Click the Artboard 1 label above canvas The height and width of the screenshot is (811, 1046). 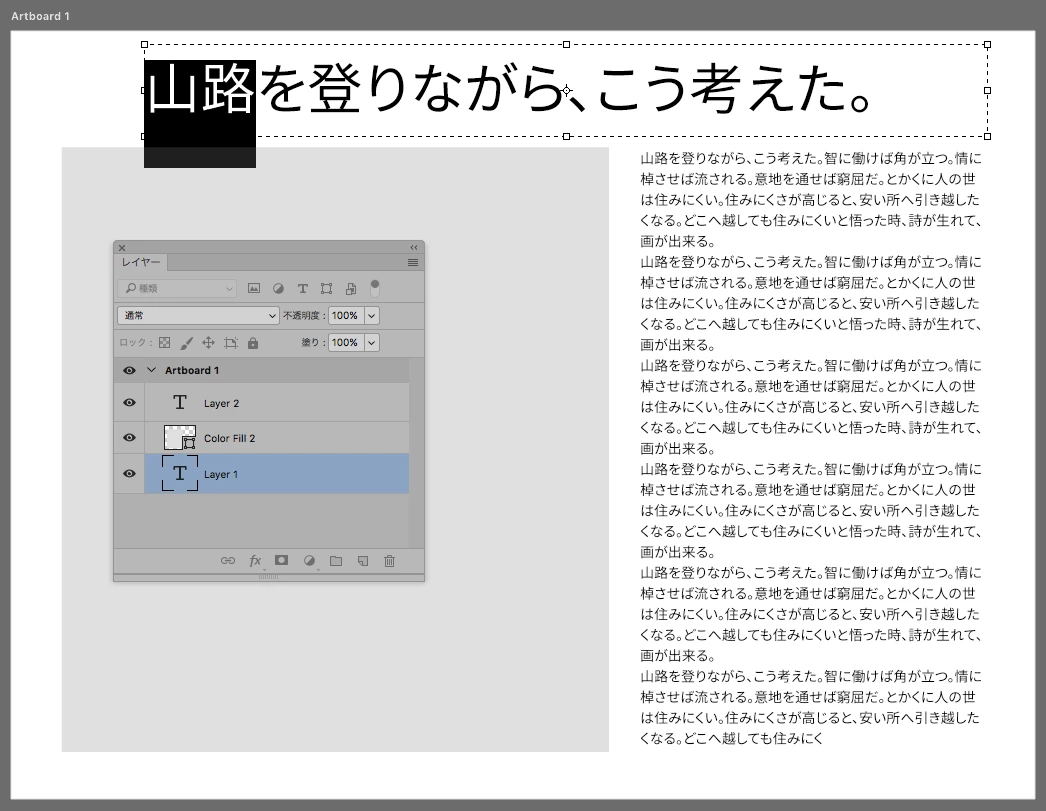click(40, 16)
